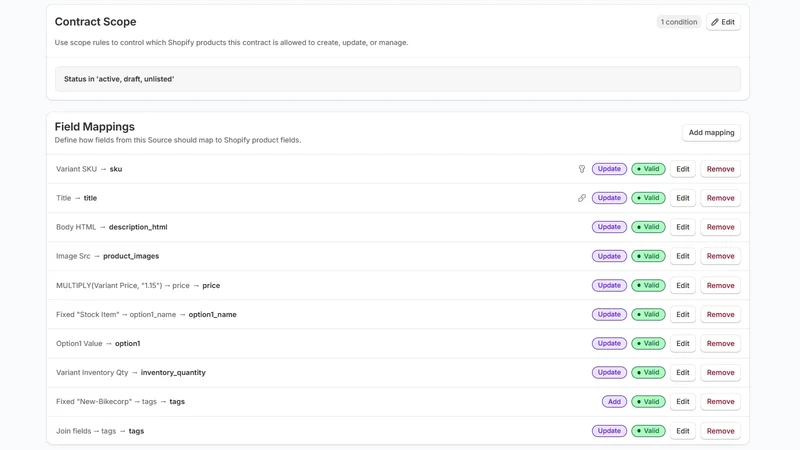Screen dimensions: 800x450
Task: Click the Valid badge in inventory_quantity row
Action: click(x=648, y=372)
